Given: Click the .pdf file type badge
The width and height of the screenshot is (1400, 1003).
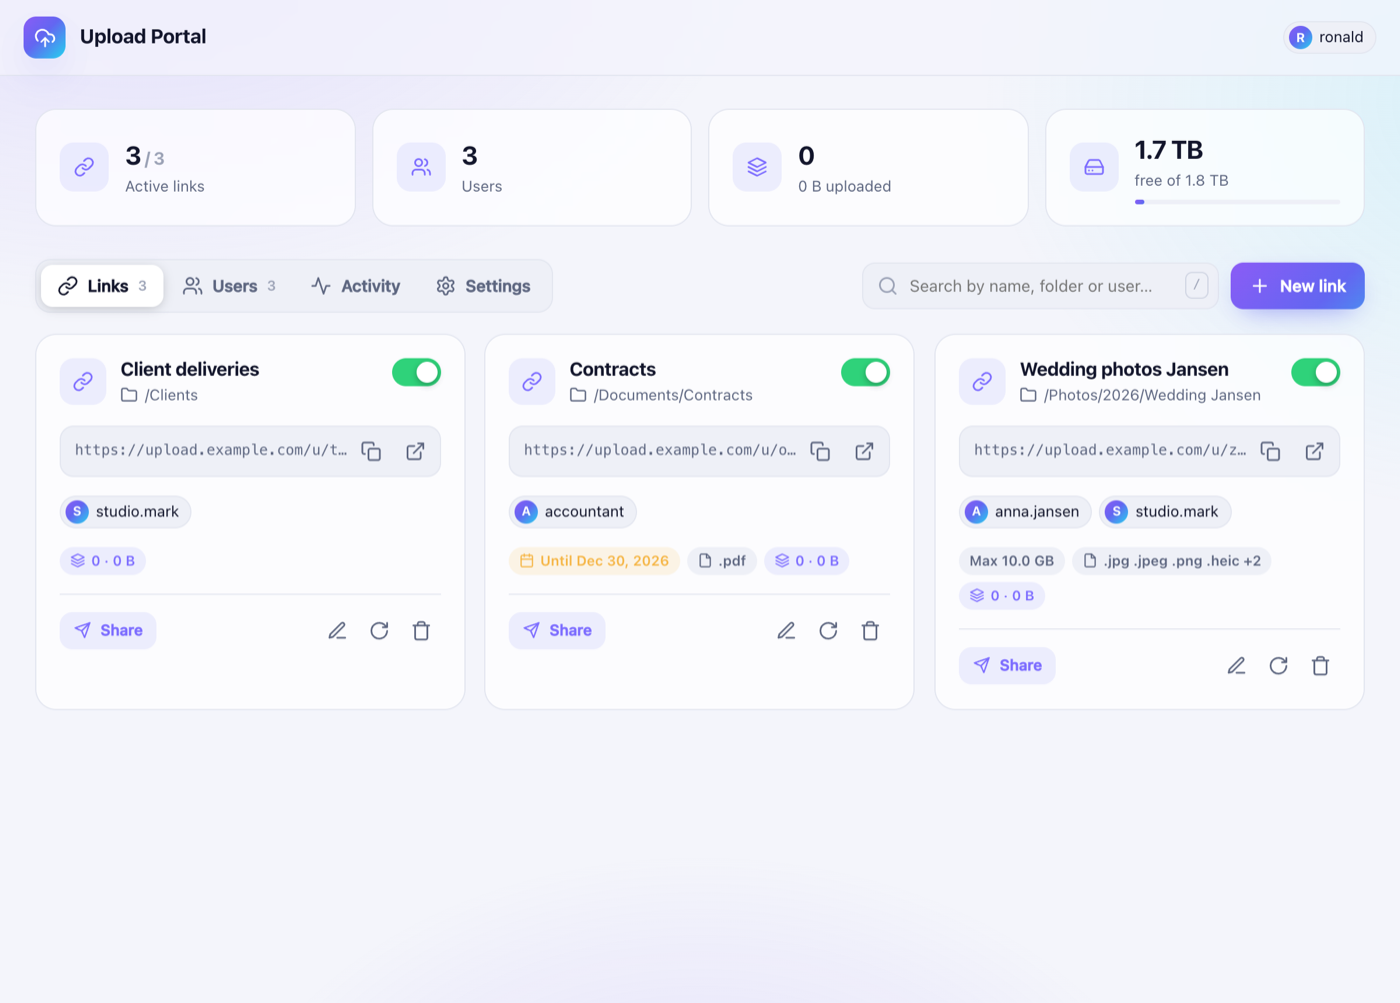Looking at the screenshot, I should click(x=722, y=561).
